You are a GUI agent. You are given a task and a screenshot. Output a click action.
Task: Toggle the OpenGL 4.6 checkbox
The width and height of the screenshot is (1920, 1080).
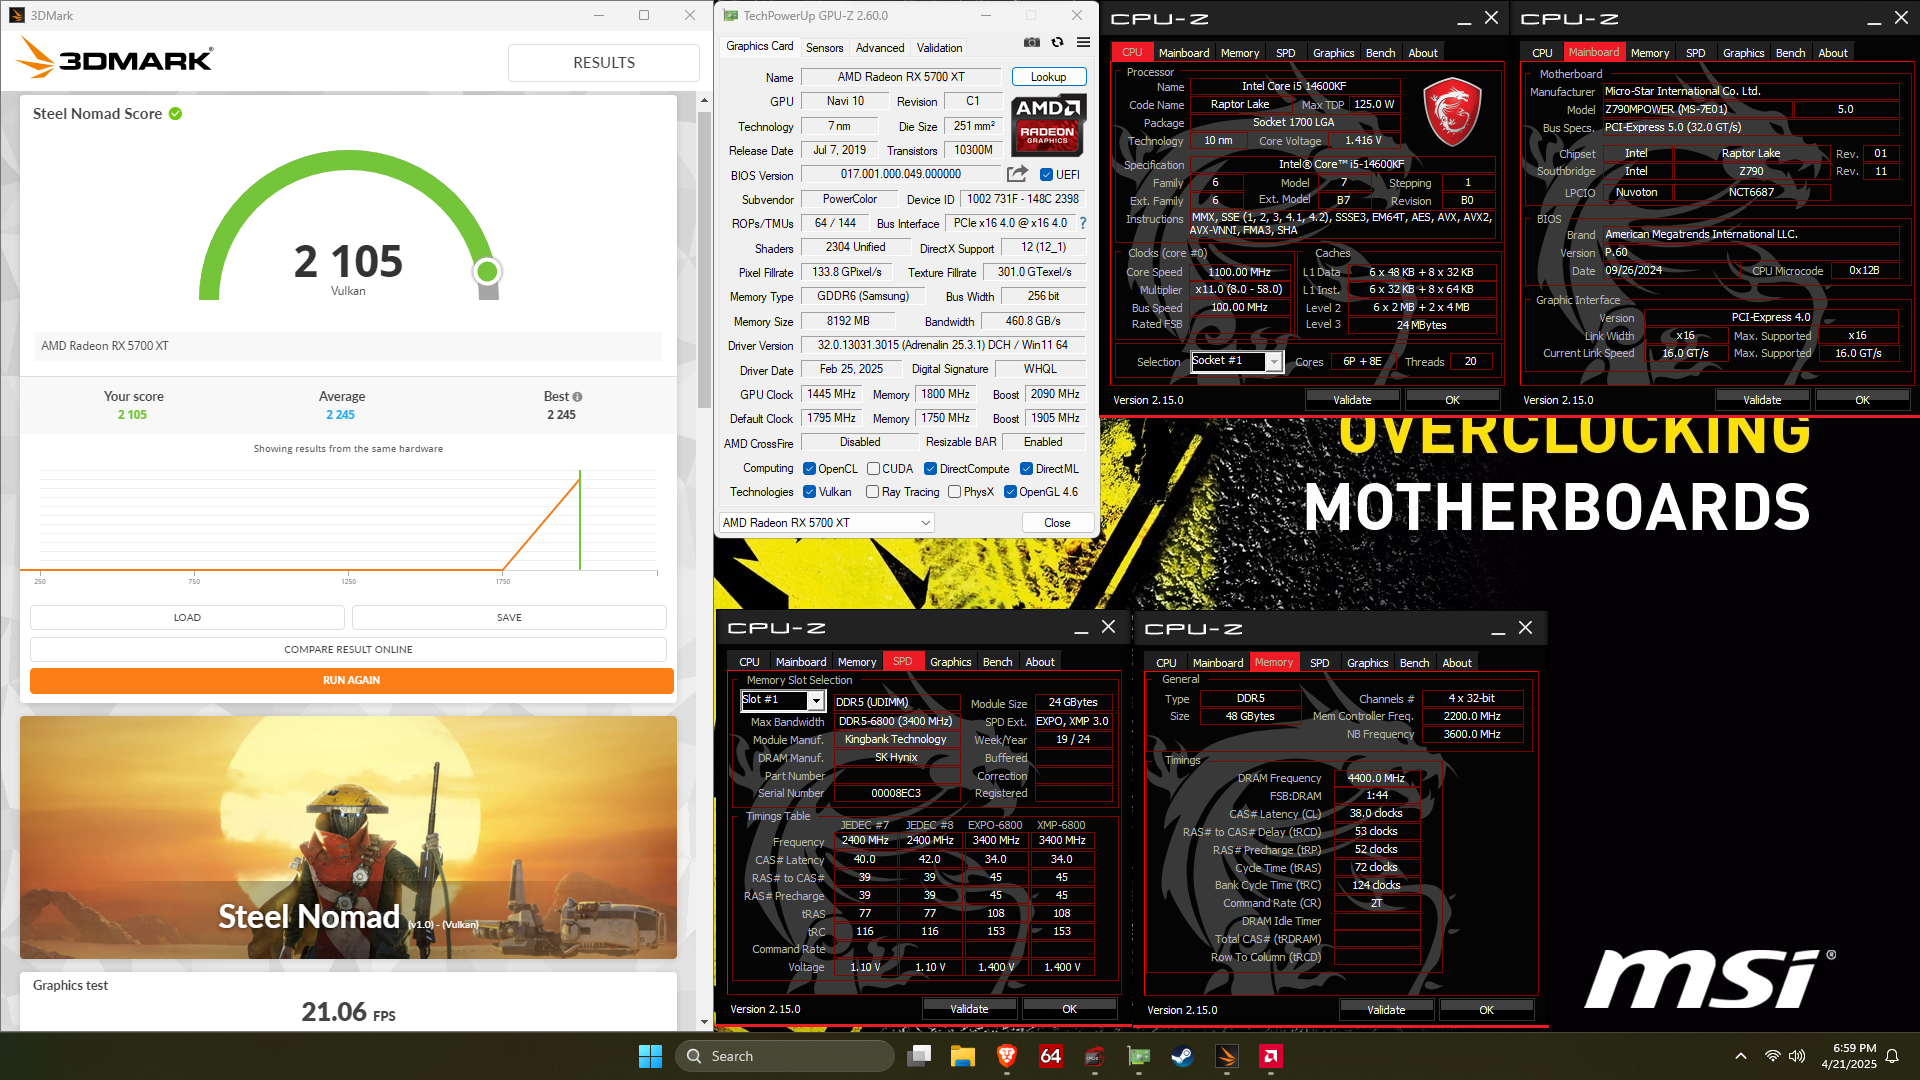pyautogui.click(x=1010, y=492)
